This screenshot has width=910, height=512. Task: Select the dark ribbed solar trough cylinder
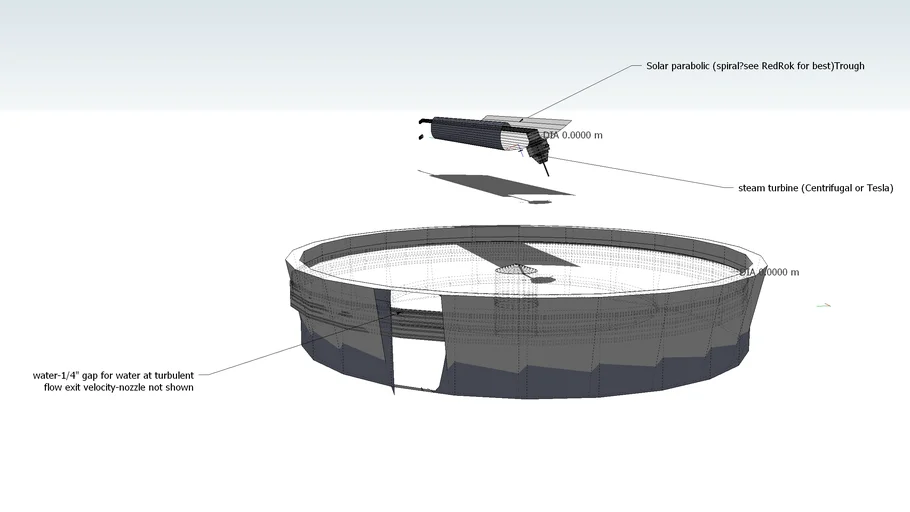pos(470,137)
